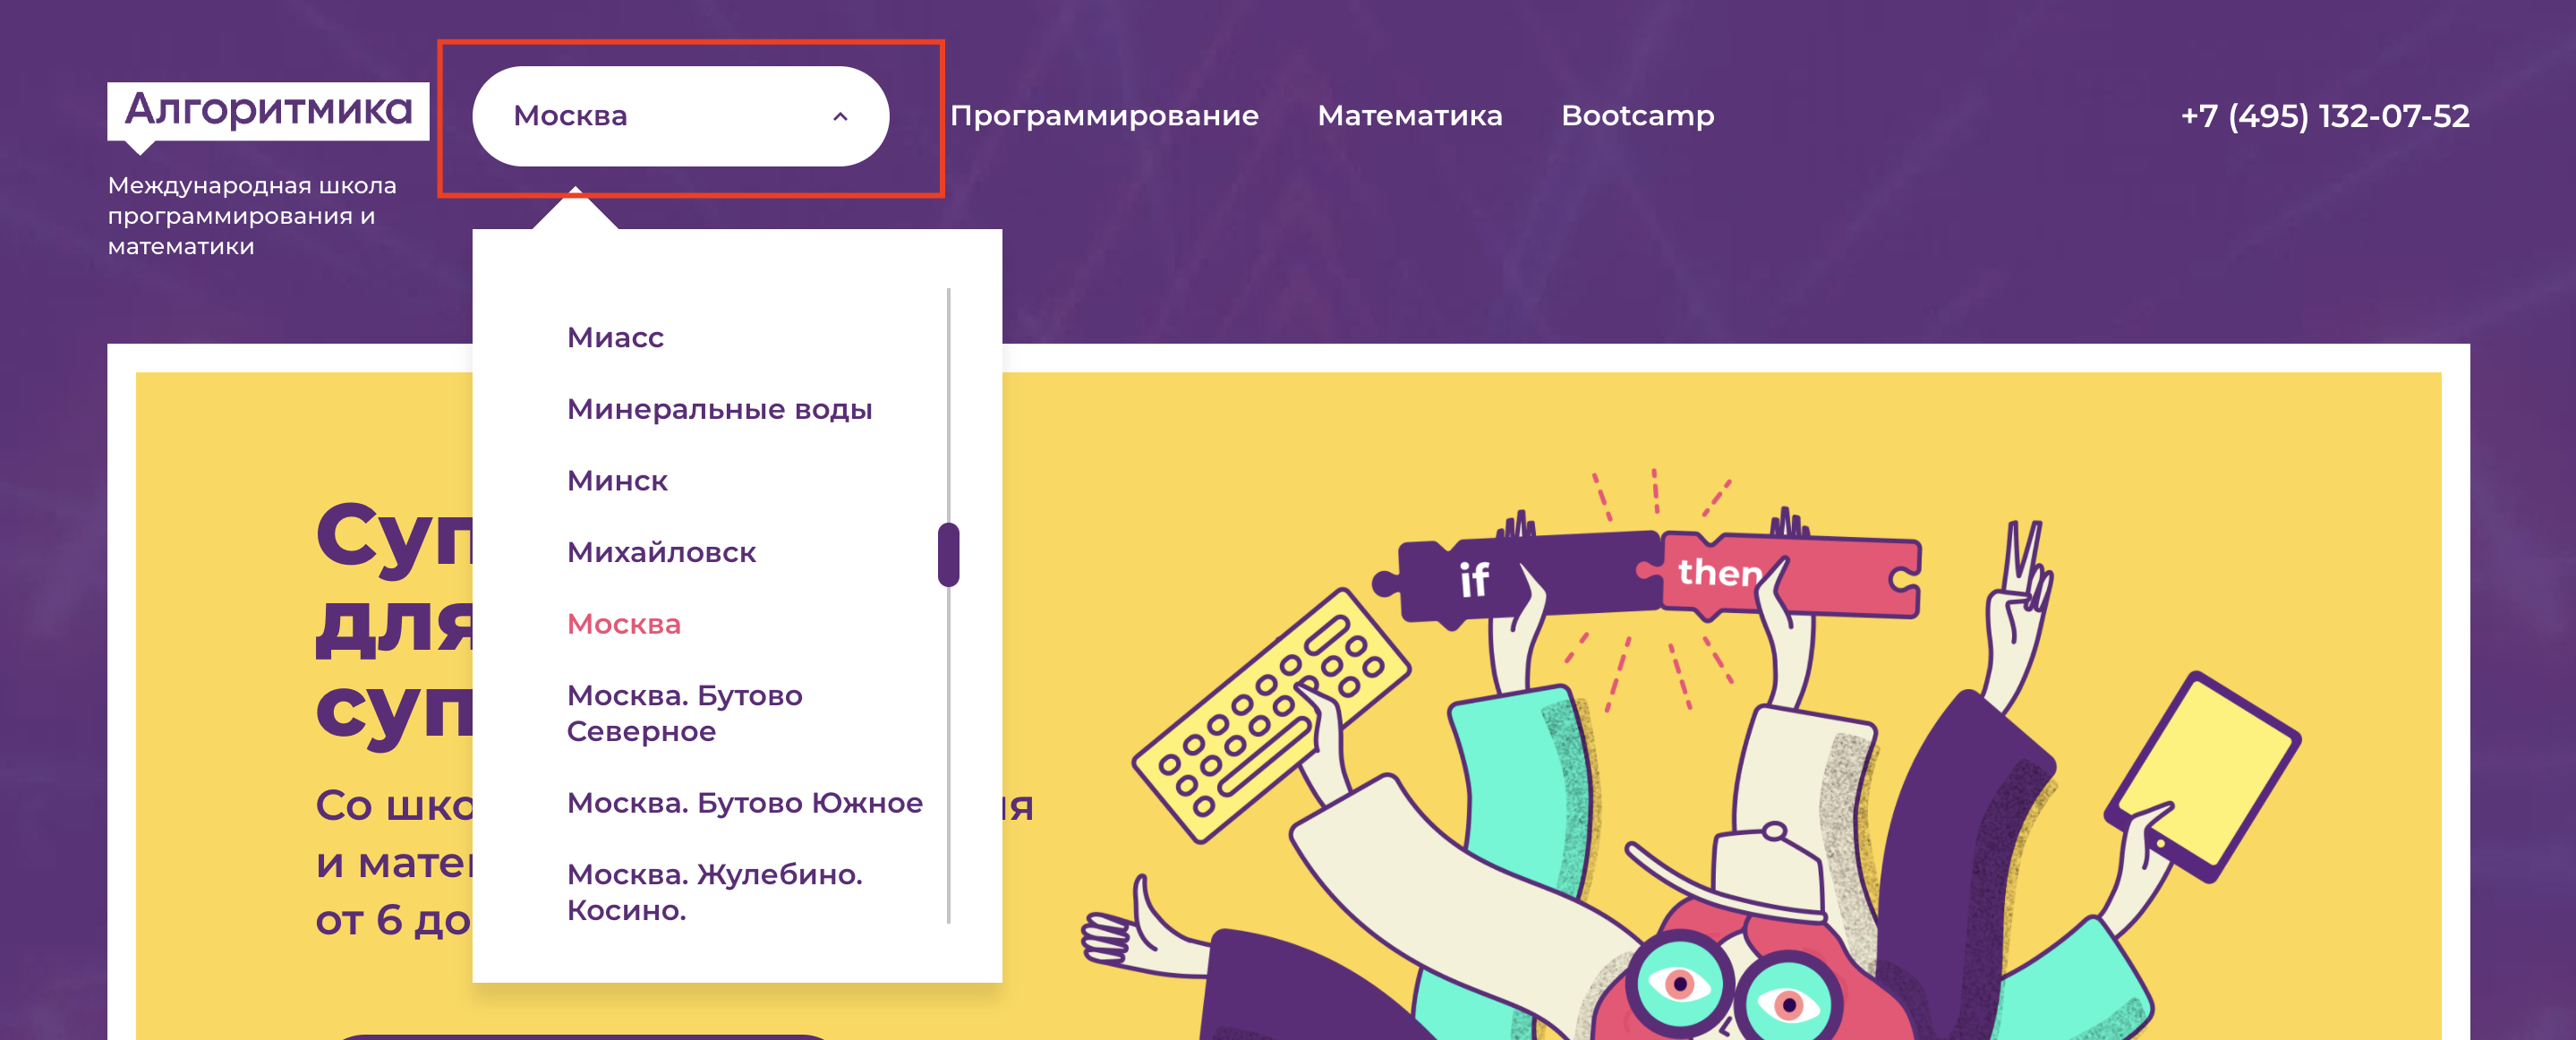Pick Михайловск in the dropdown list
The image size is (2576, 1040).
pyautogui.click(x=661, y=552)
